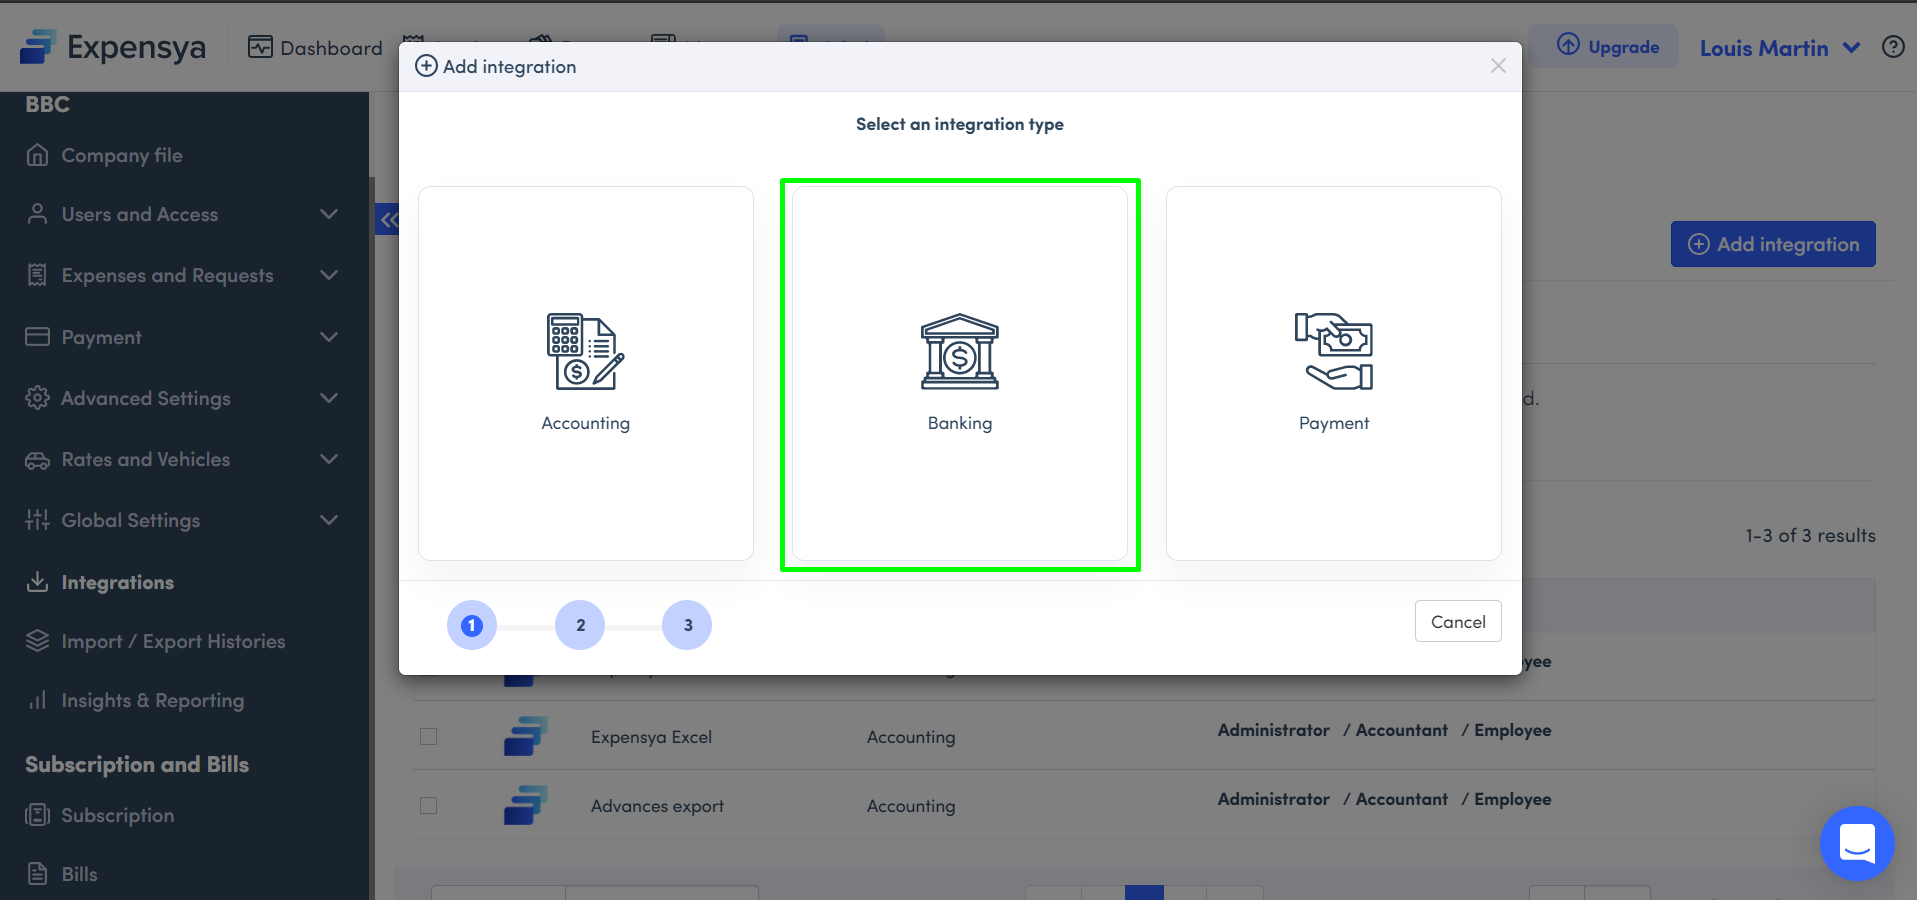Click the Upgrade button

coord(1608,47)
